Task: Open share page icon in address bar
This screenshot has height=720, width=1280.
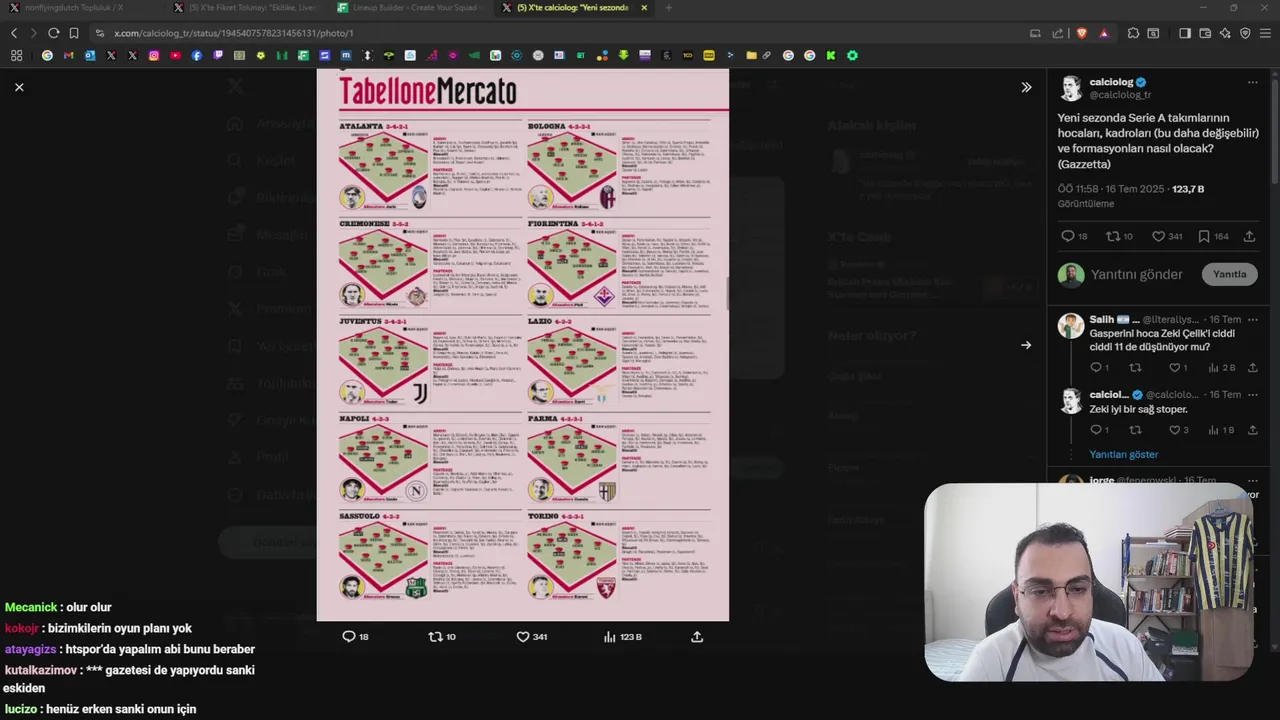Action: 1058,33
